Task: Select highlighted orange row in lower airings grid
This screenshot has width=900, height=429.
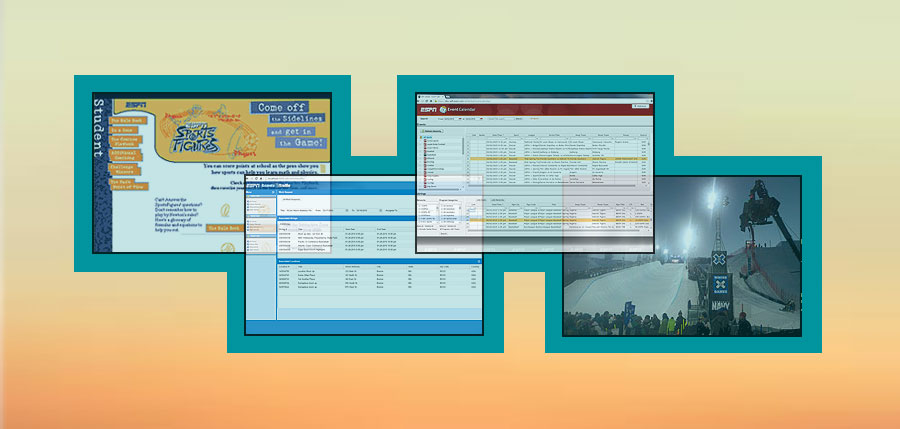Action: coord(558,220)
